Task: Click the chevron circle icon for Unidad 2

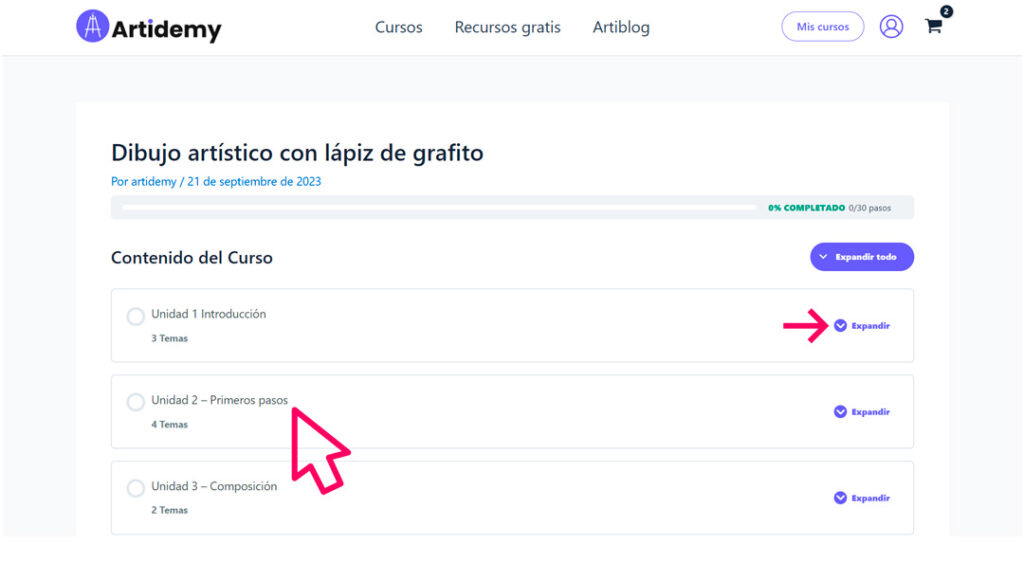Action: coord(840,412)
